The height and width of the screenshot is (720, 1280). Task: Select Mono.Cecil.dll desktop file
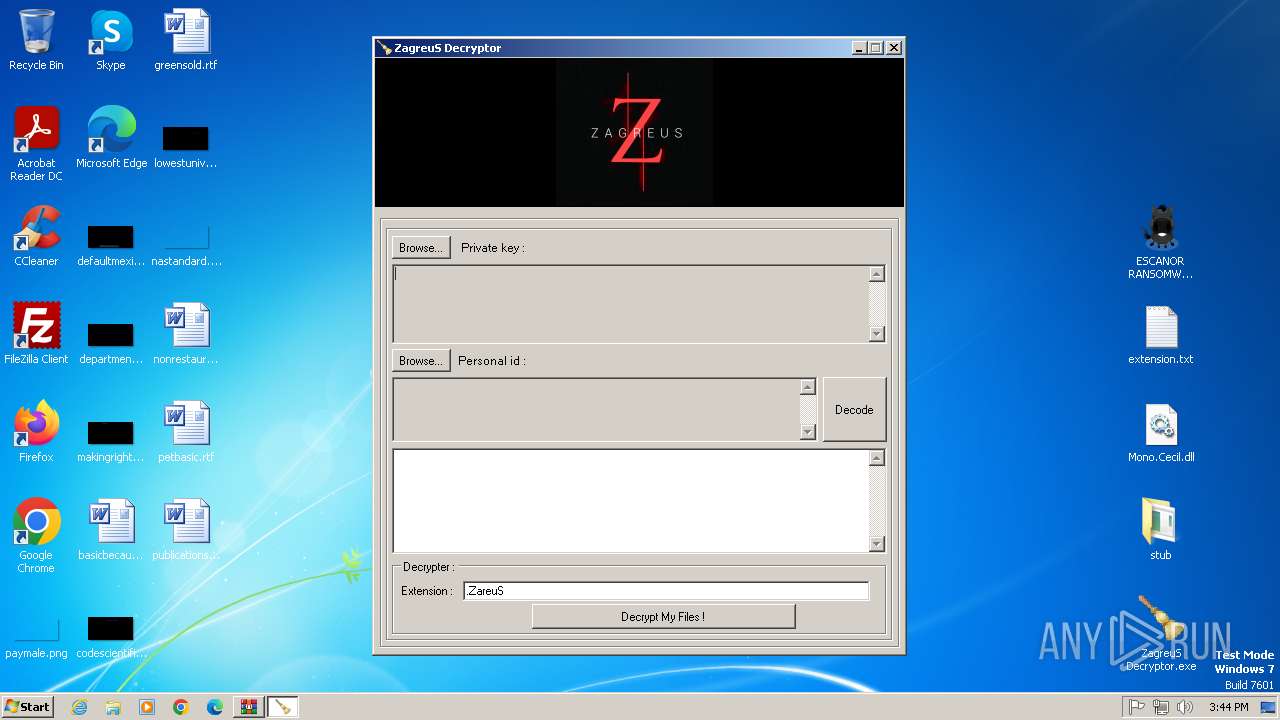1161,432
